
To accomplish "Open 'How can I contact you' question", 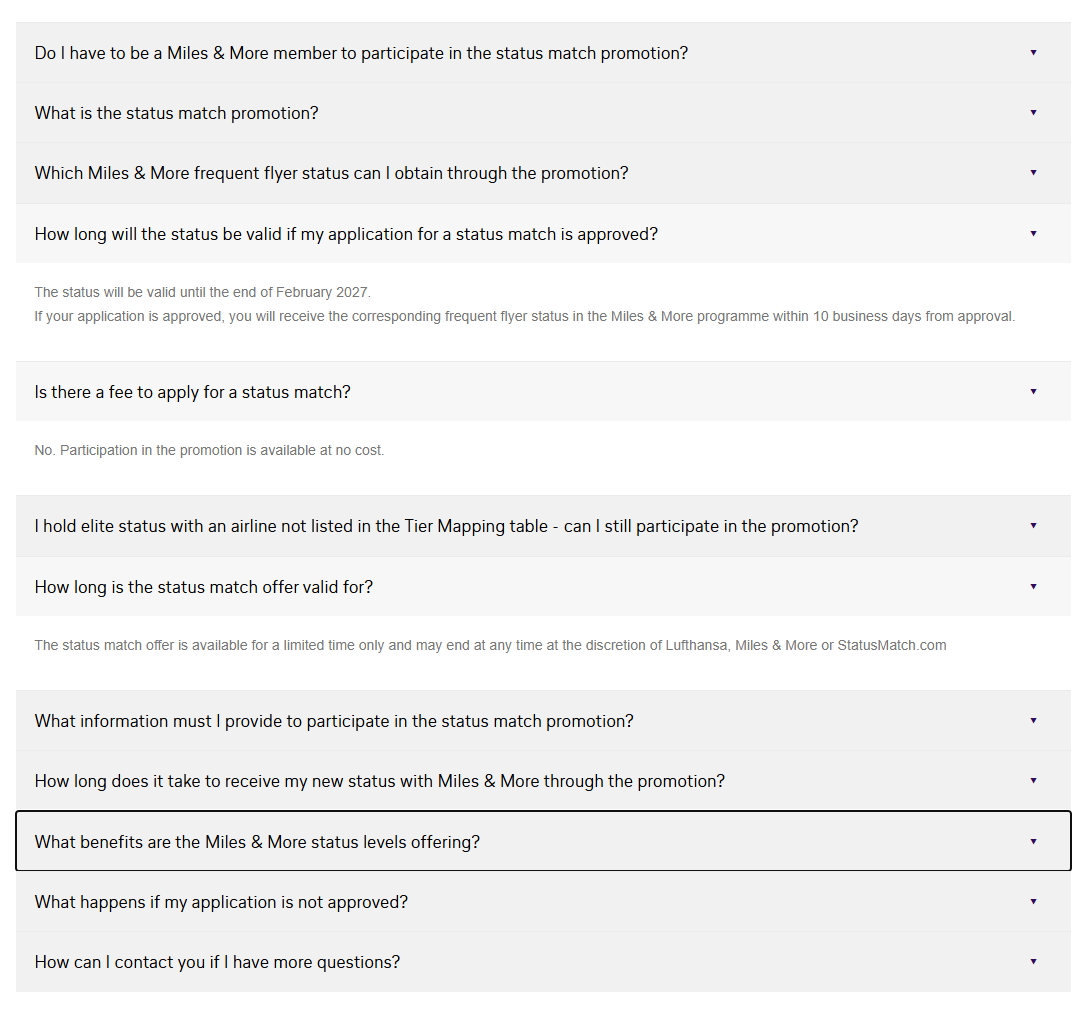I will pyautogui.click(x=217, y=962).
